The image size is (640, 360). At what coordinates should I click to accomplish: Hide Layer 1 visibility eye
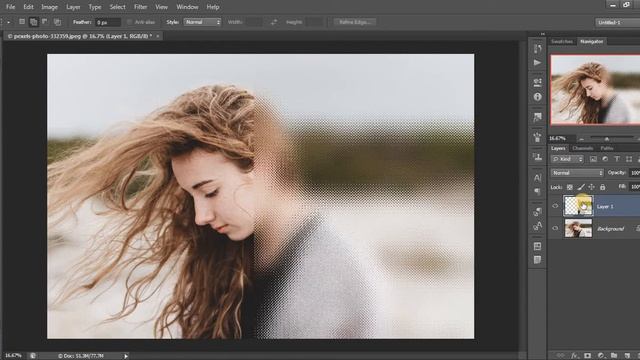coord(555,206)
